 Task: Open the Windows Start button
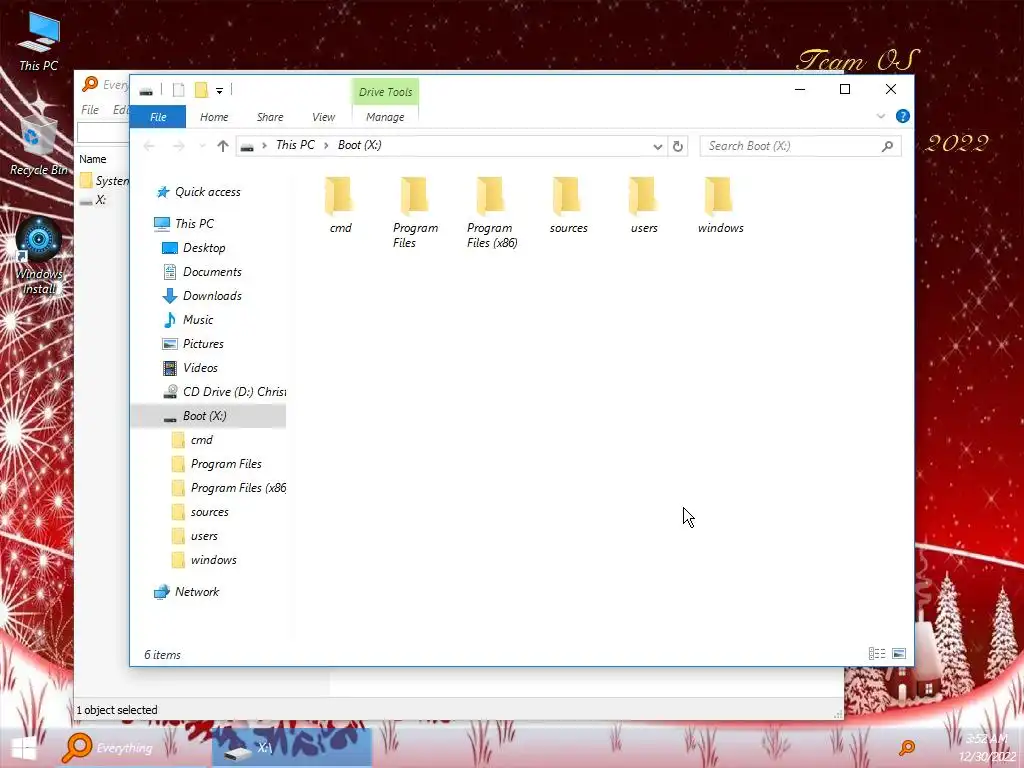[x=24, y=748]
